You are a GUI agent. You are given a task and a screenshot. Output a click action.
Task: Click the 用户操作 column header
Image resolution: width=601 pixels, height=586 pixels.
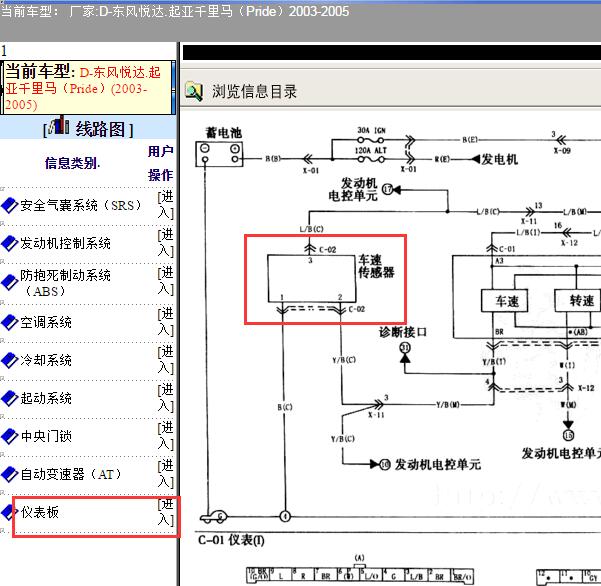tap(161, 163)
